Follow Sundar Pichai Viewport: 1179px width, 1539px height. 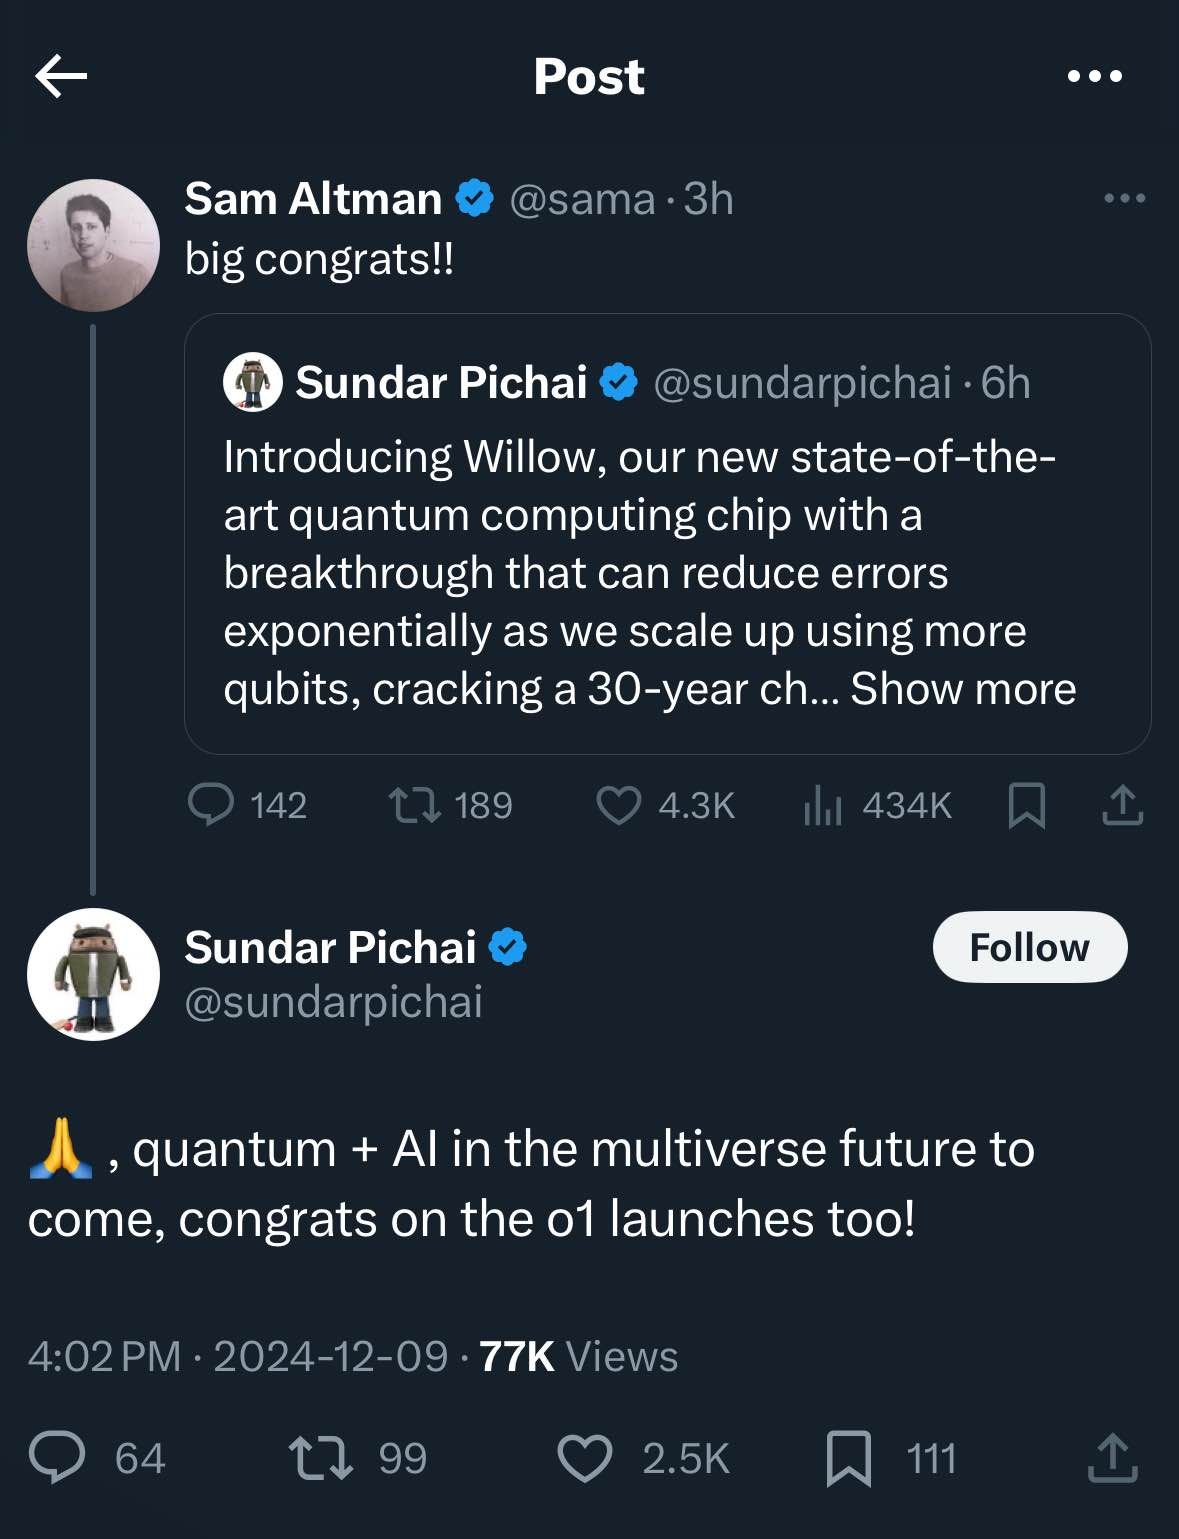coord(1029,947)
